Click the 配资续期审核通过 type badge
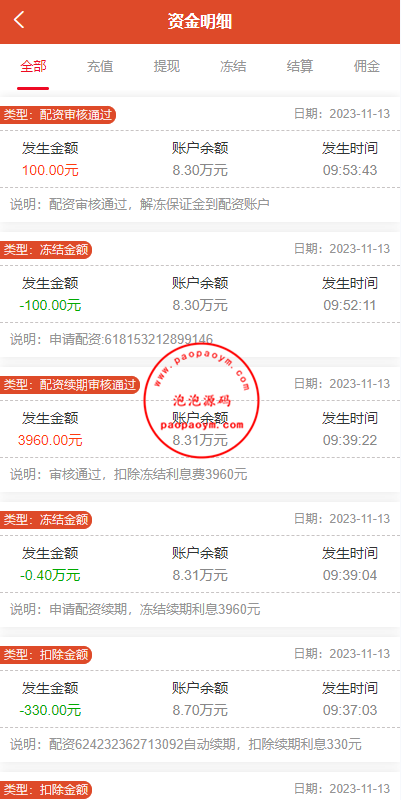401x800 pixels. click(70, 385)
